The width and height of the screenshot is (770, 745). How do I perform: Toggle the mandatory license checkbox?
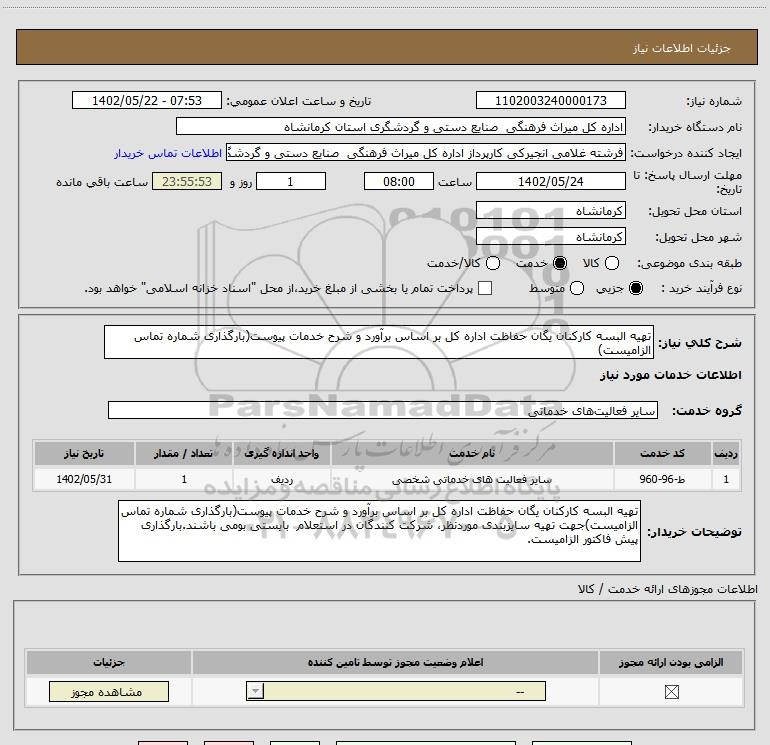[x=671, y=692]
